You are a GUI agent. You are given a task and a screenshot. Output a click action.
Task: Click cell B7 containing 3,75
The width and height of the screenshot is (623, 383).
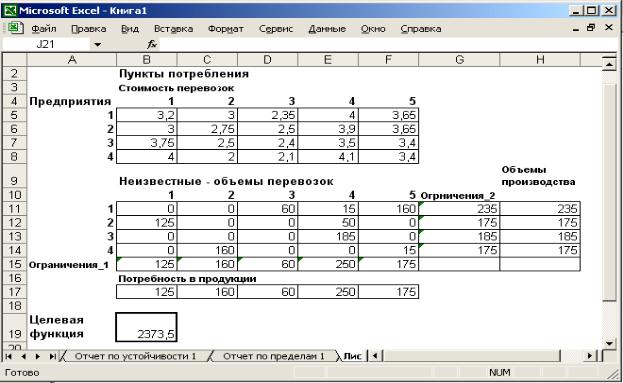(147, 143)
